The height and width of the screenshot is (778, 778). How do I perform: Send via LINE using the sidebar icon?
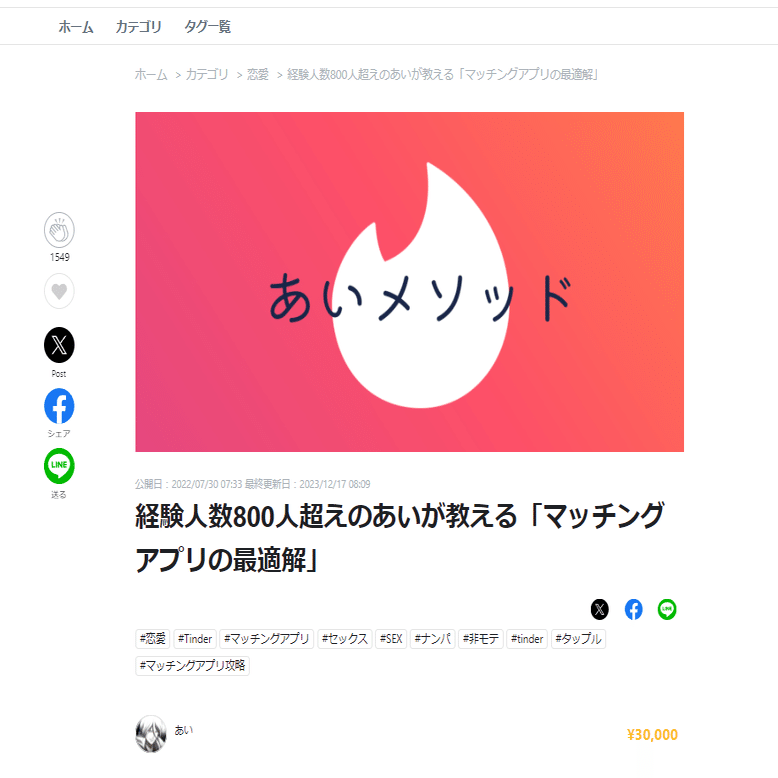tap(59, 466)
